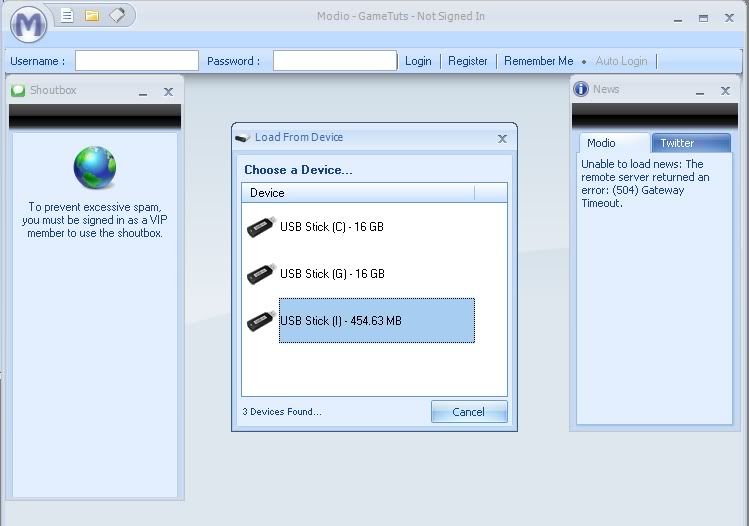This screenshot has width=749, height=526.
Task: Click the Shoutbox VIP member notice text
Action: (x=95, y=220)
